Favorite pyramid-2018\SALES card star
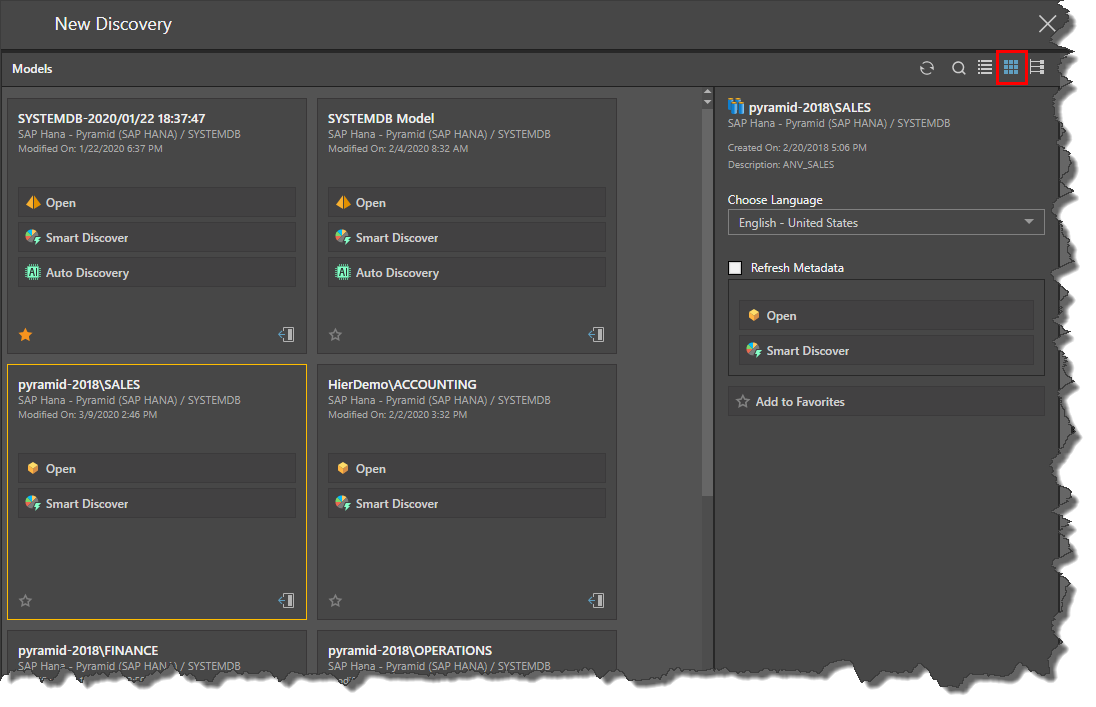Screen dimensions: 1096x707 (x=26, y=600)
